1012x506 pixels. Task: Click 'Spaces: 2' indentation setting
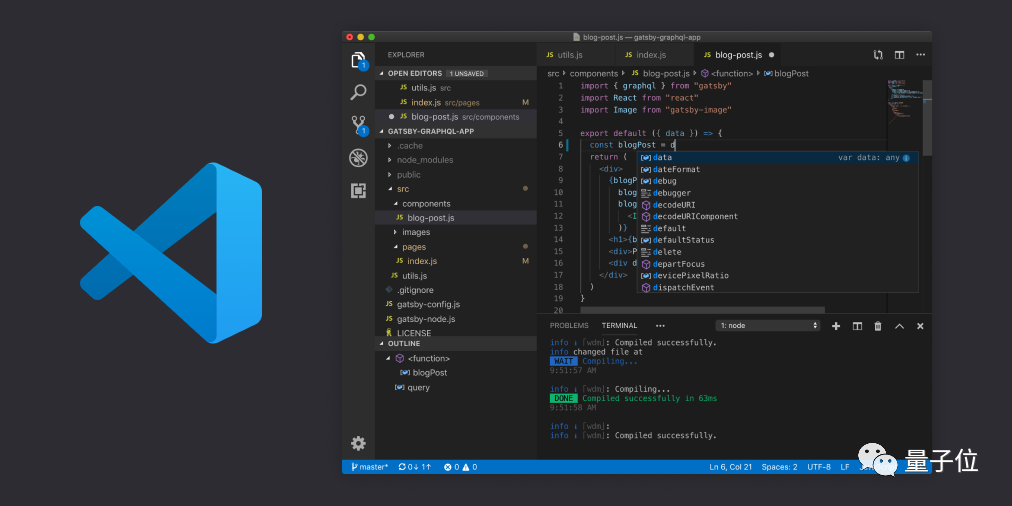coord(779,467)
